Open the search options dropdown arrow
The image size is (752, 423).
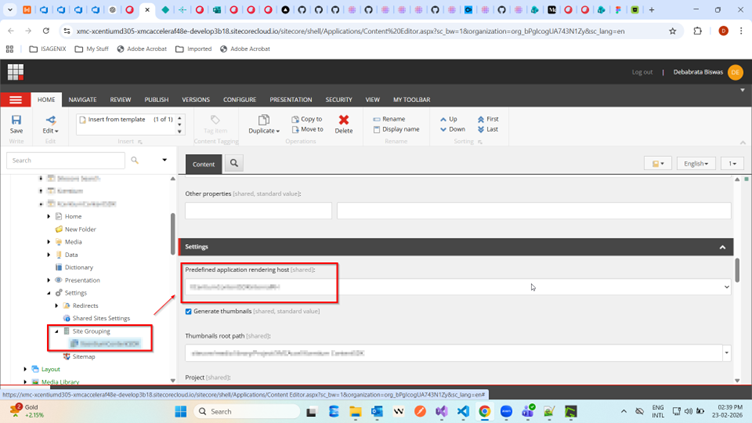click(164, 160)
